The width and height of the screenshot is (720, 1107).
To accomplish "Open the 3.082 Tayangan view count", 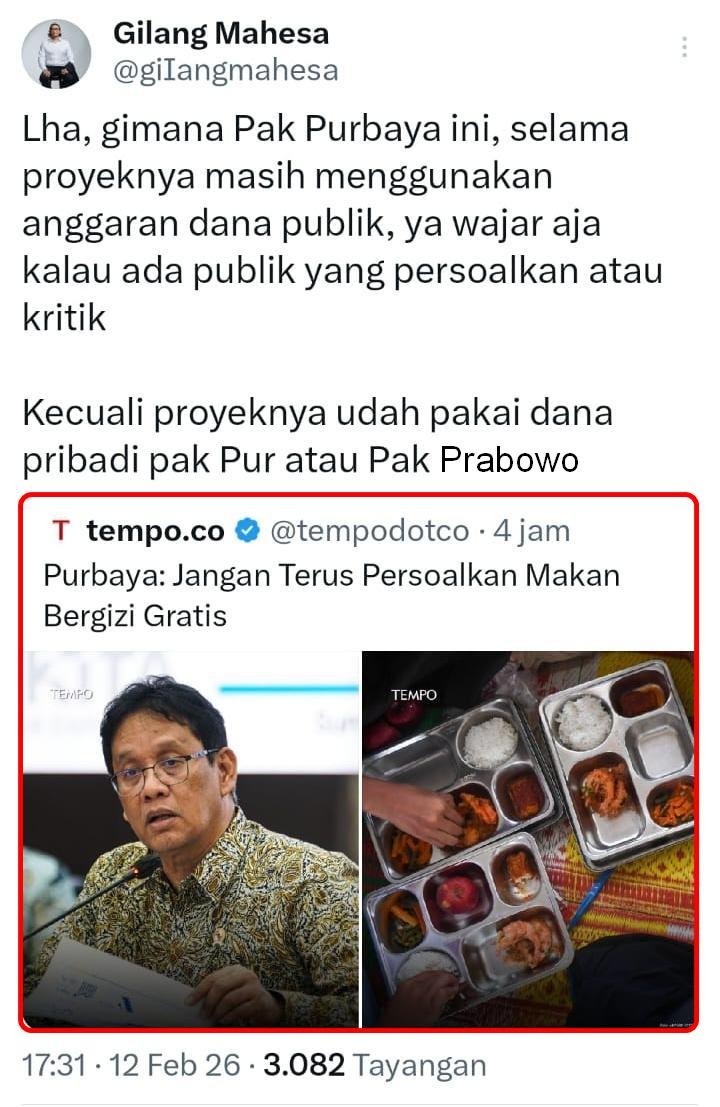I will (x=375, y=1065).
